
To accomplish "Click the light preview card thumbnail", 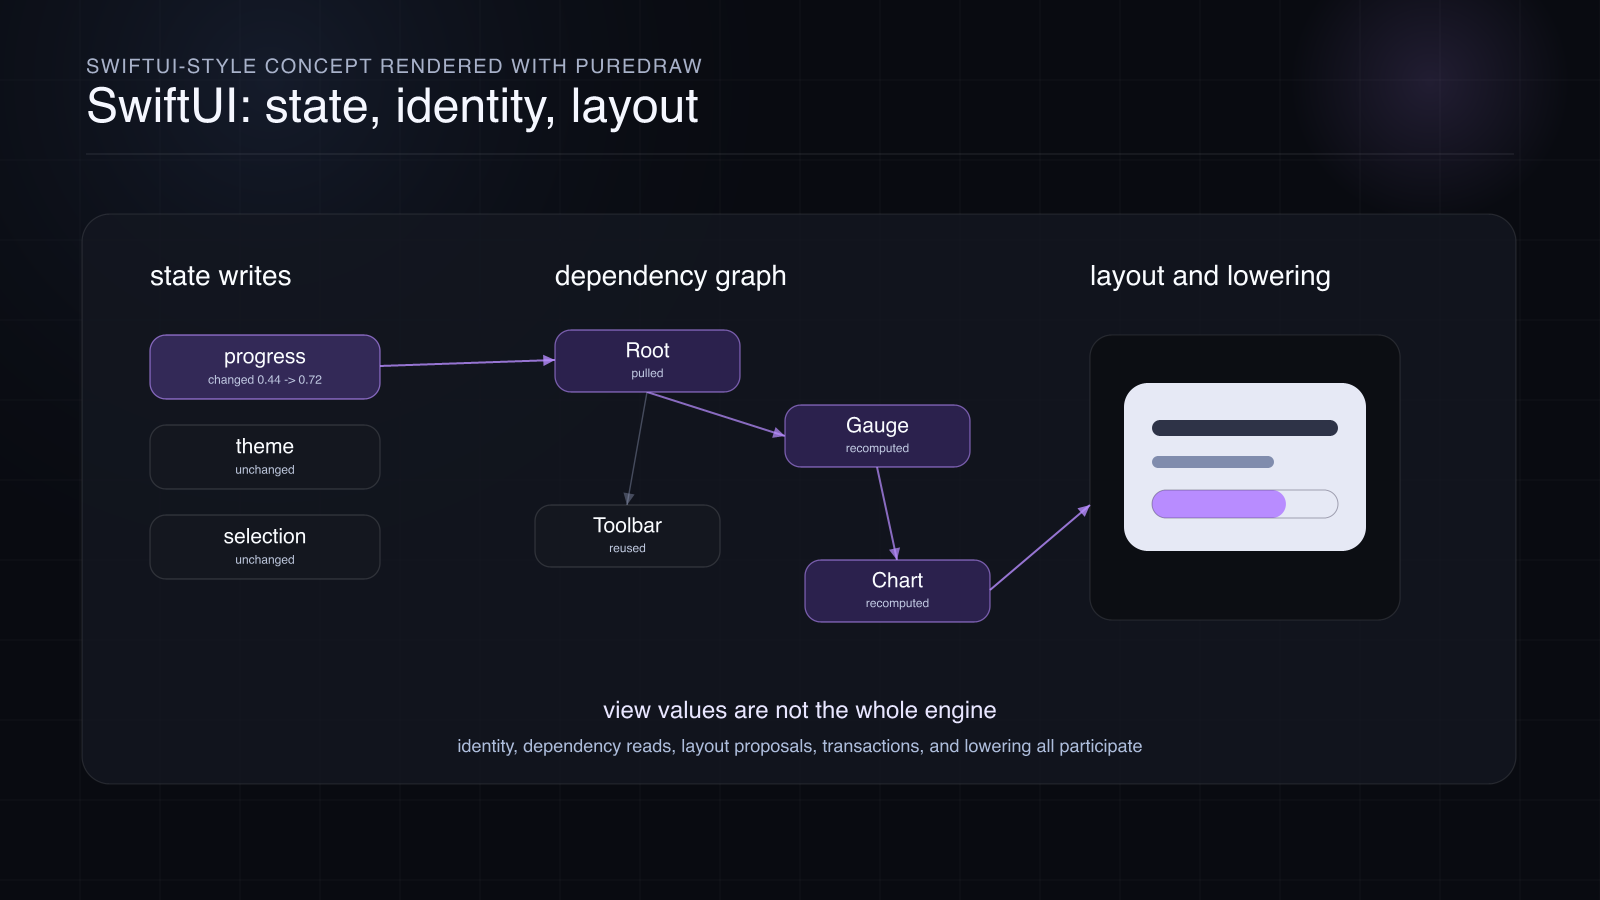I will click(1245, 467).
